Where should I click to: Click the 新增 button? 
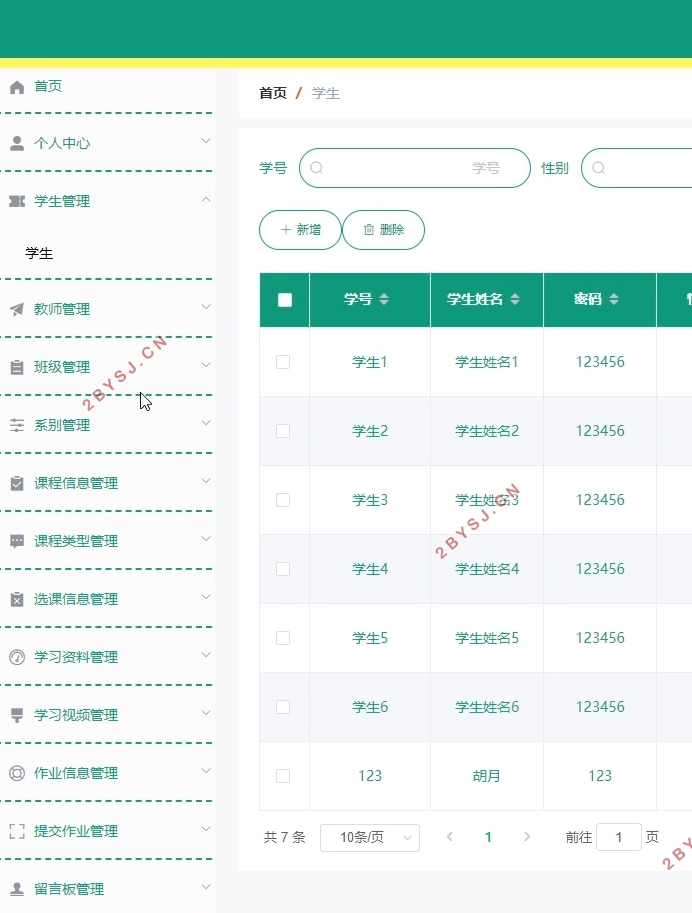[x=301, y=230]
